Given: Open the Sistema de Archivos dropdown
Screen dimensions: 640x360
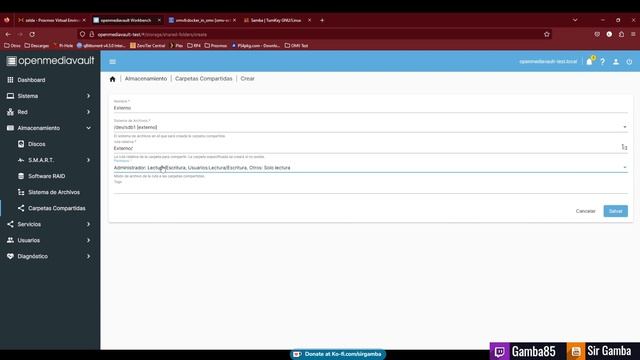Looking at the screenshot, I should (x=370, y=127).
